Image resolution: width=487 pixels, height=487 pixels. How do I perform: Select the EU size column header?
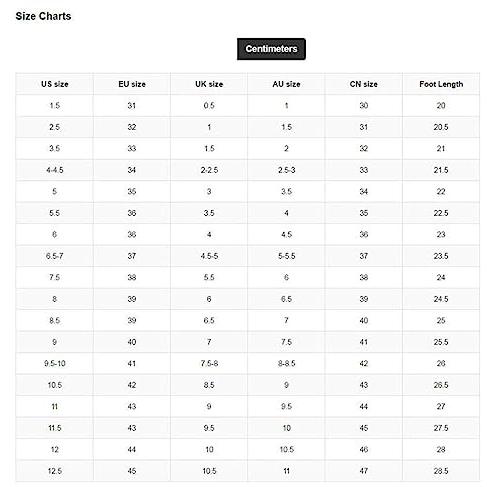point(132,84)
